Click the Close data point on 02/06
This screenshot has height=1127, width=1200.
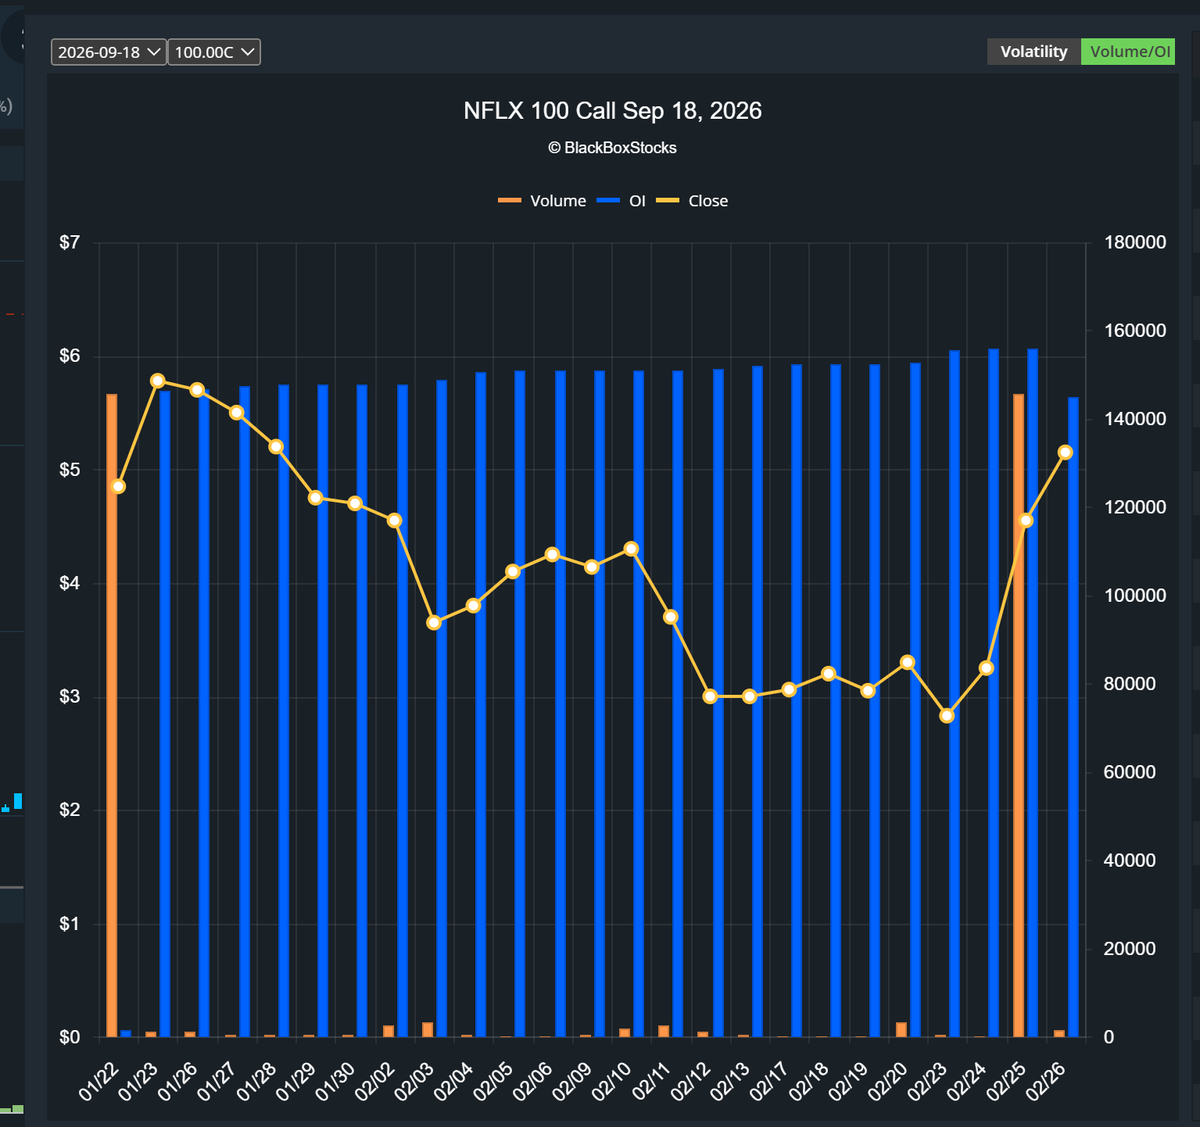pyautogui.click(x=552, y=555)
